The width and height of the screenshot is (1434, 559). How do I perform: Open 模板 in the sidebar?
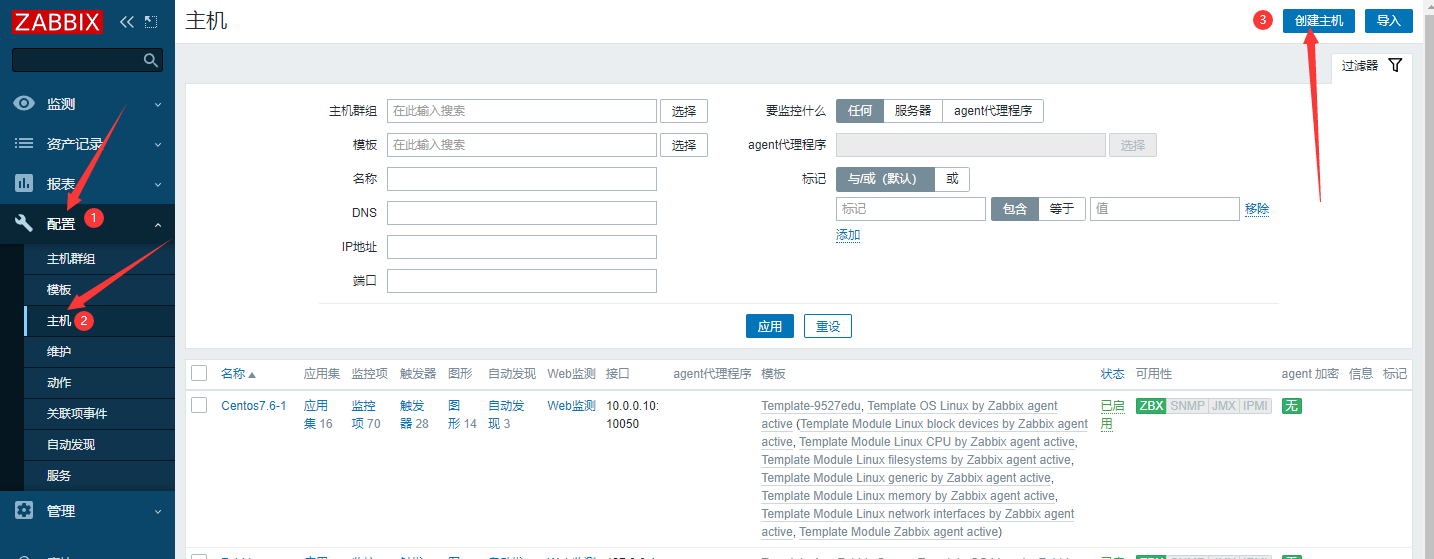pyautogui.click(x=59, y=290)
